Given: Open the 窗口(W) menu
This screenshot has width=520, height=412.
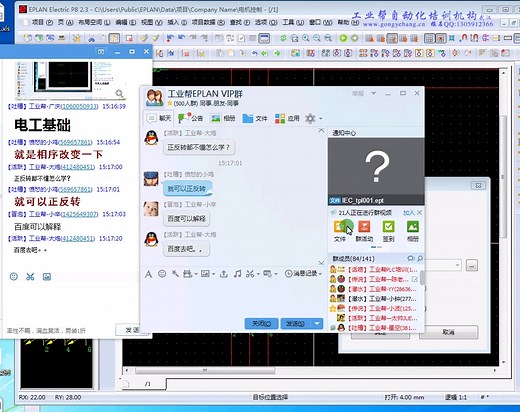Looking at the screenshot, I should 320,22.
